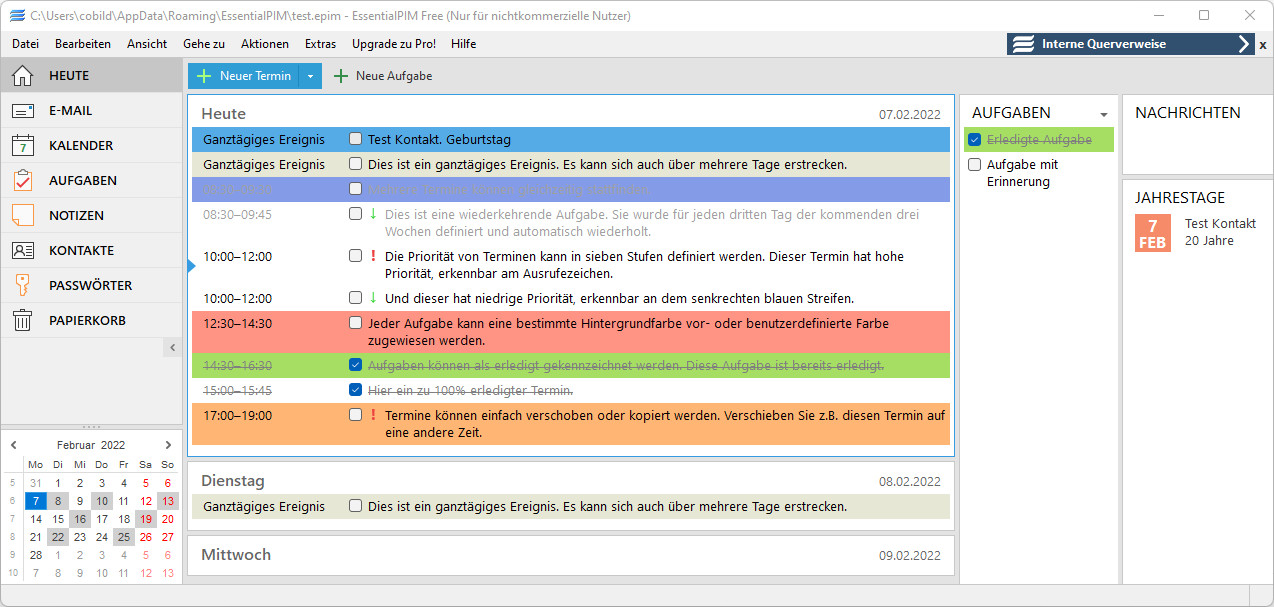Uncheck the Erledigte Aufgabe filter
The width and height of the screenshot is (1274, 607).
[975, 140]
